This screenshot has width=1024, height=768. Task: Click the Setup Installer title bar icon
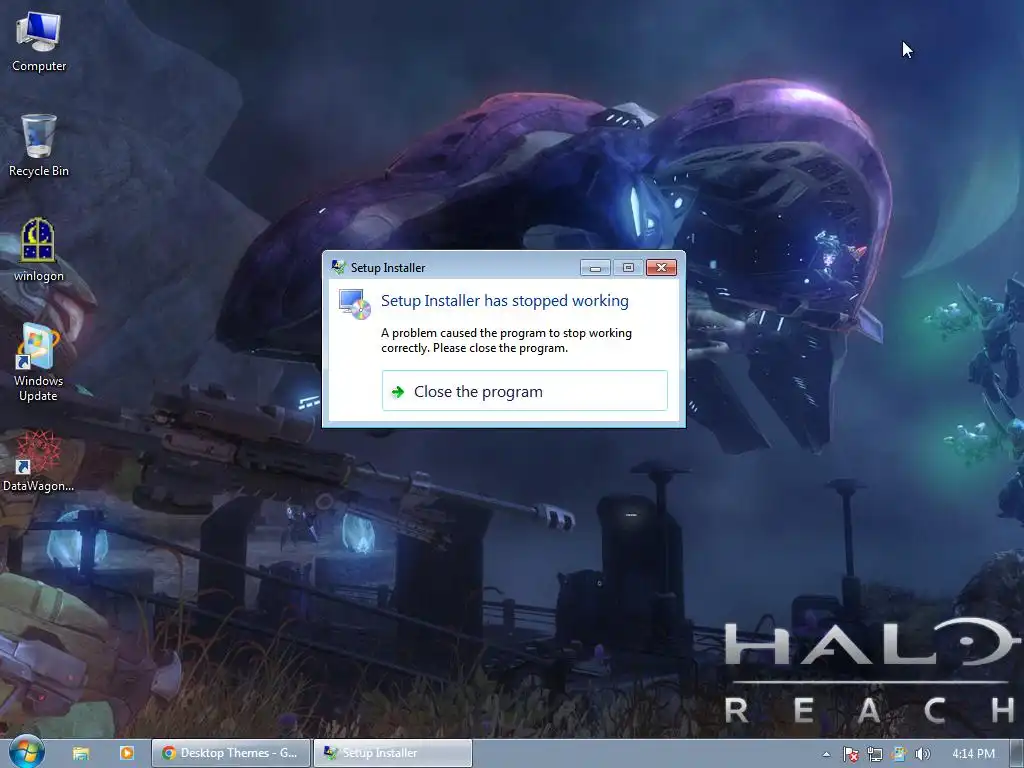tap(338, 267)
